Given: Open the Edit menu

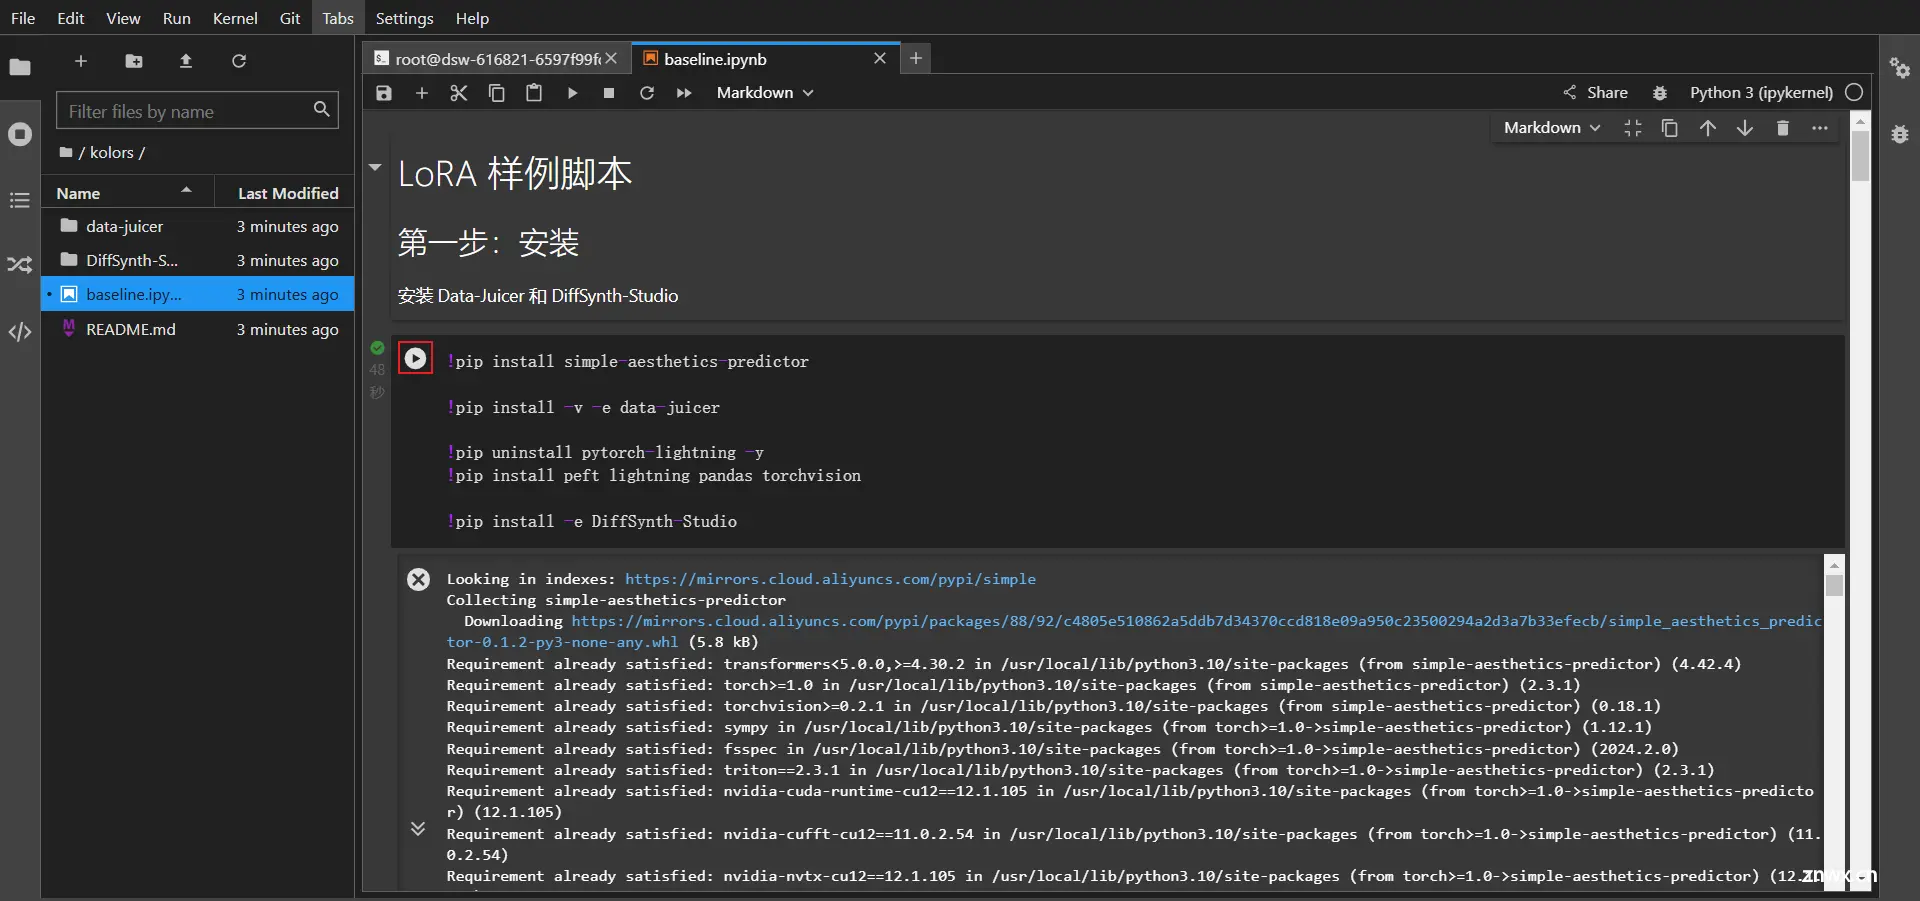Looking at the screenshot, I should click(x=71, y=18).
